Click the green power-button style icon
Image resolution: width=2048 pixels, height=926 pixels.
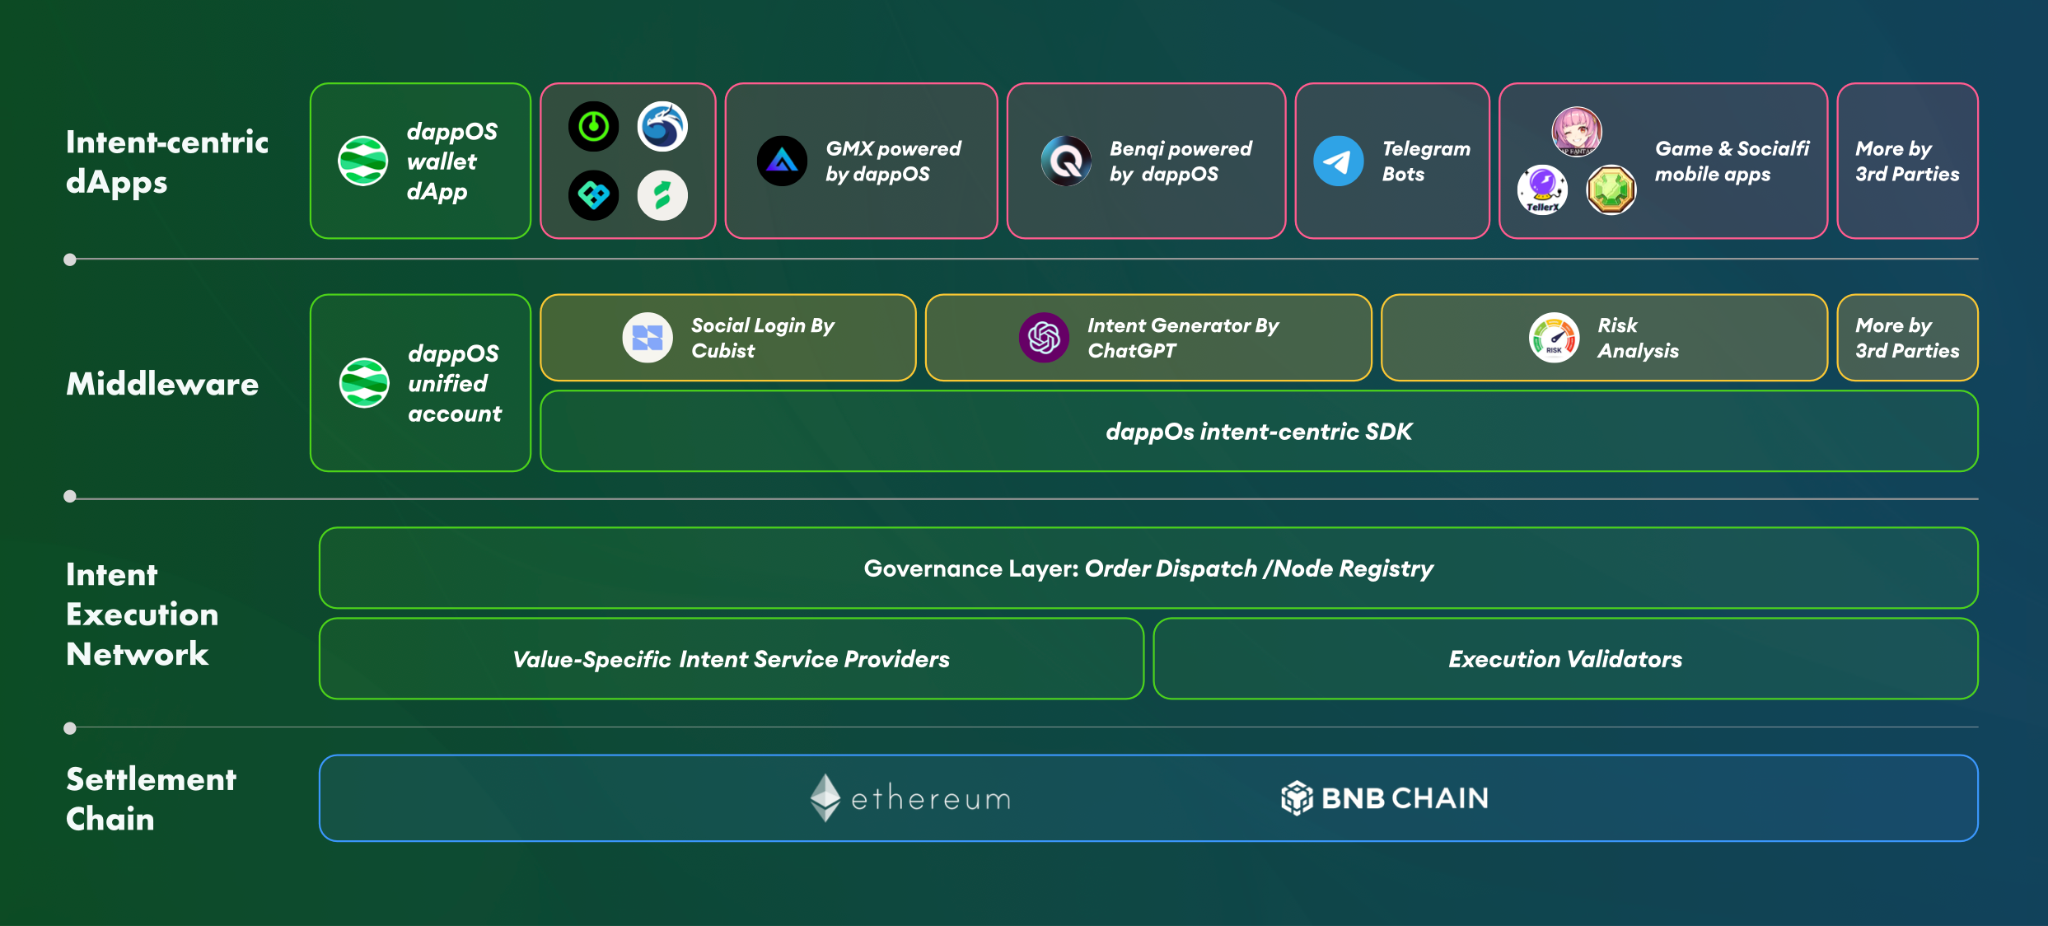594,128
